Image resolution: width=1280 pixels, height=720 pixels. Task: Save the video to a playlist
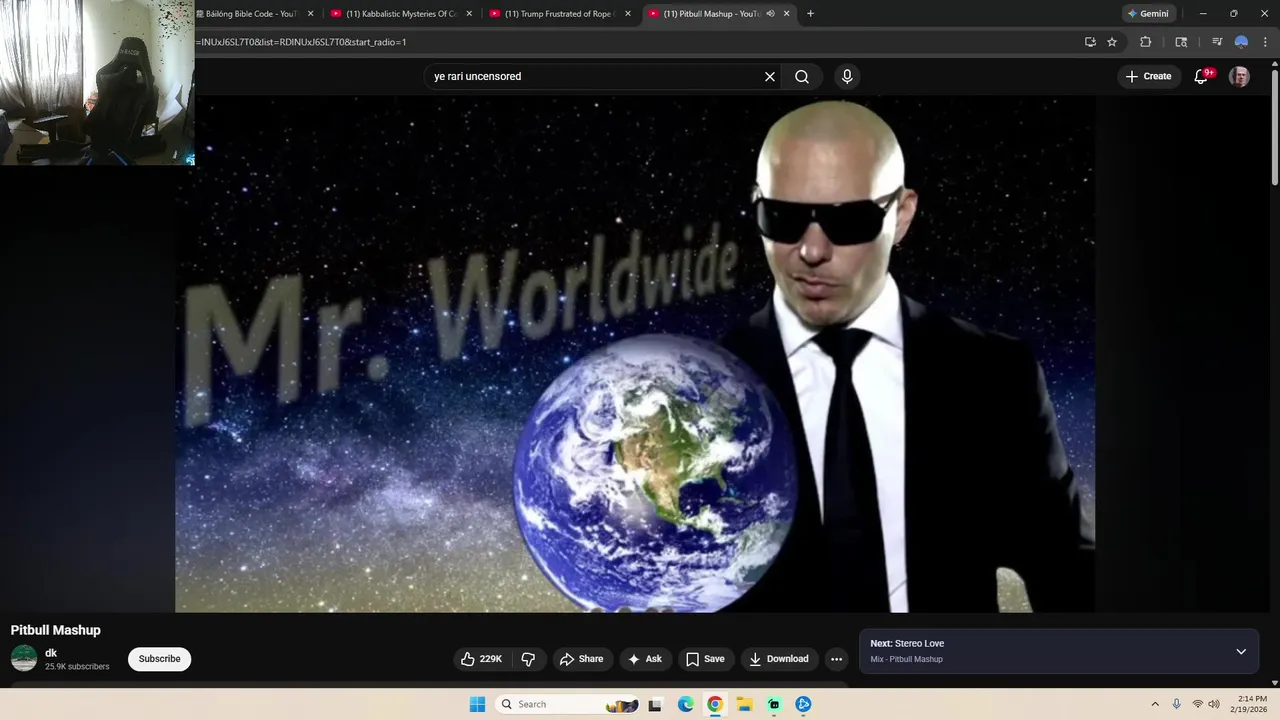point(705,659)
